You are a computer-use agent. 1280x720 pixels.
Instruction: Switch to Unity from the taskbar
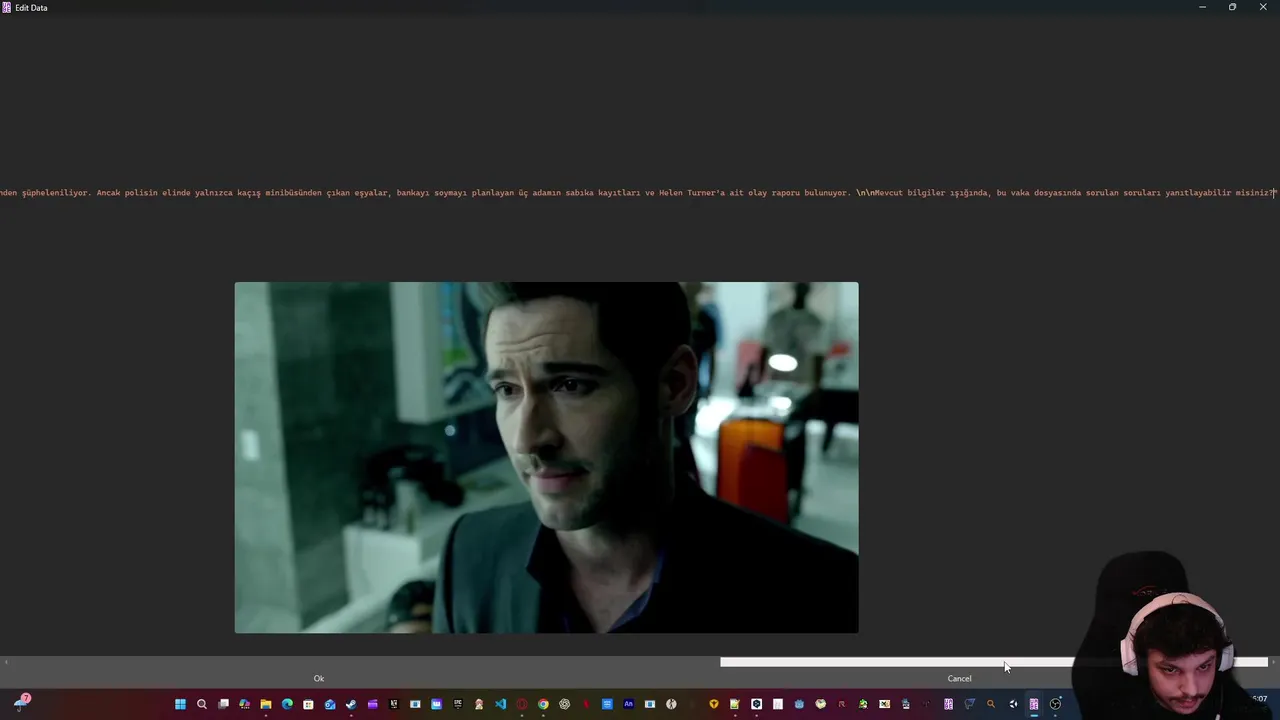tap(1013, 704)
